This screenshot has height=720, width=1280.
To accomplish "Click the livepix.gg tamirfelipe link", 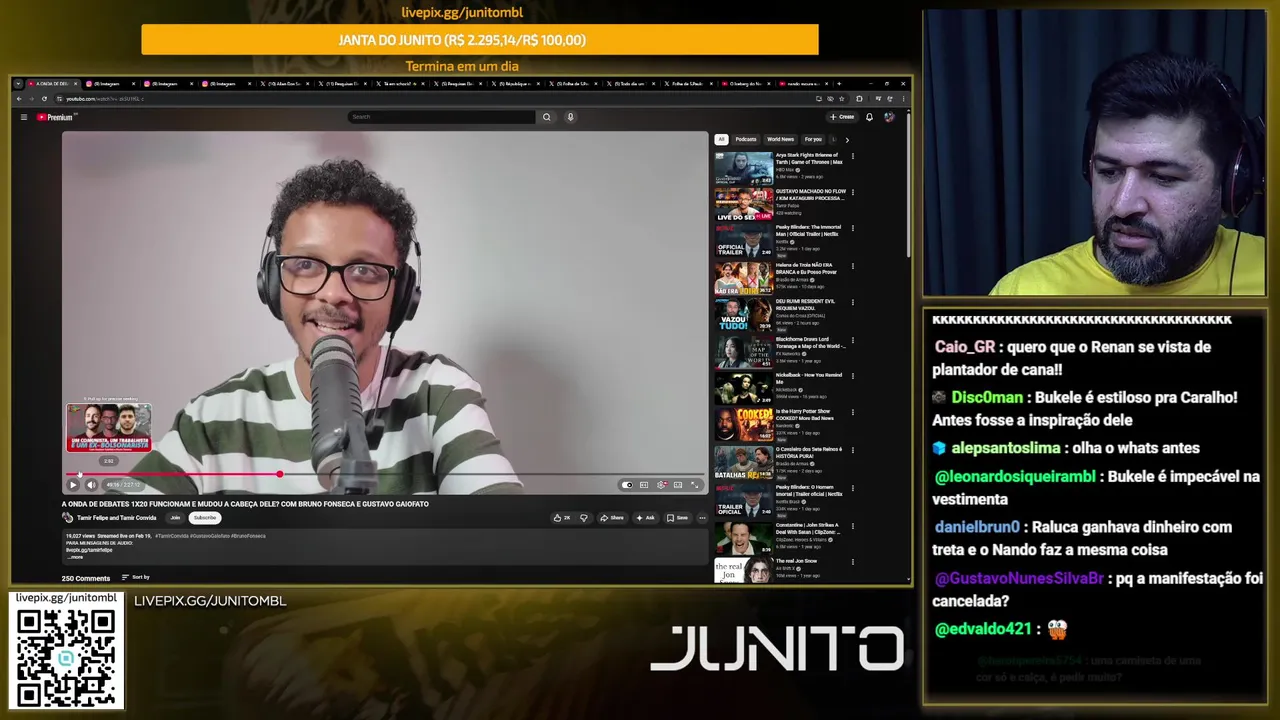I will point(89,550).
